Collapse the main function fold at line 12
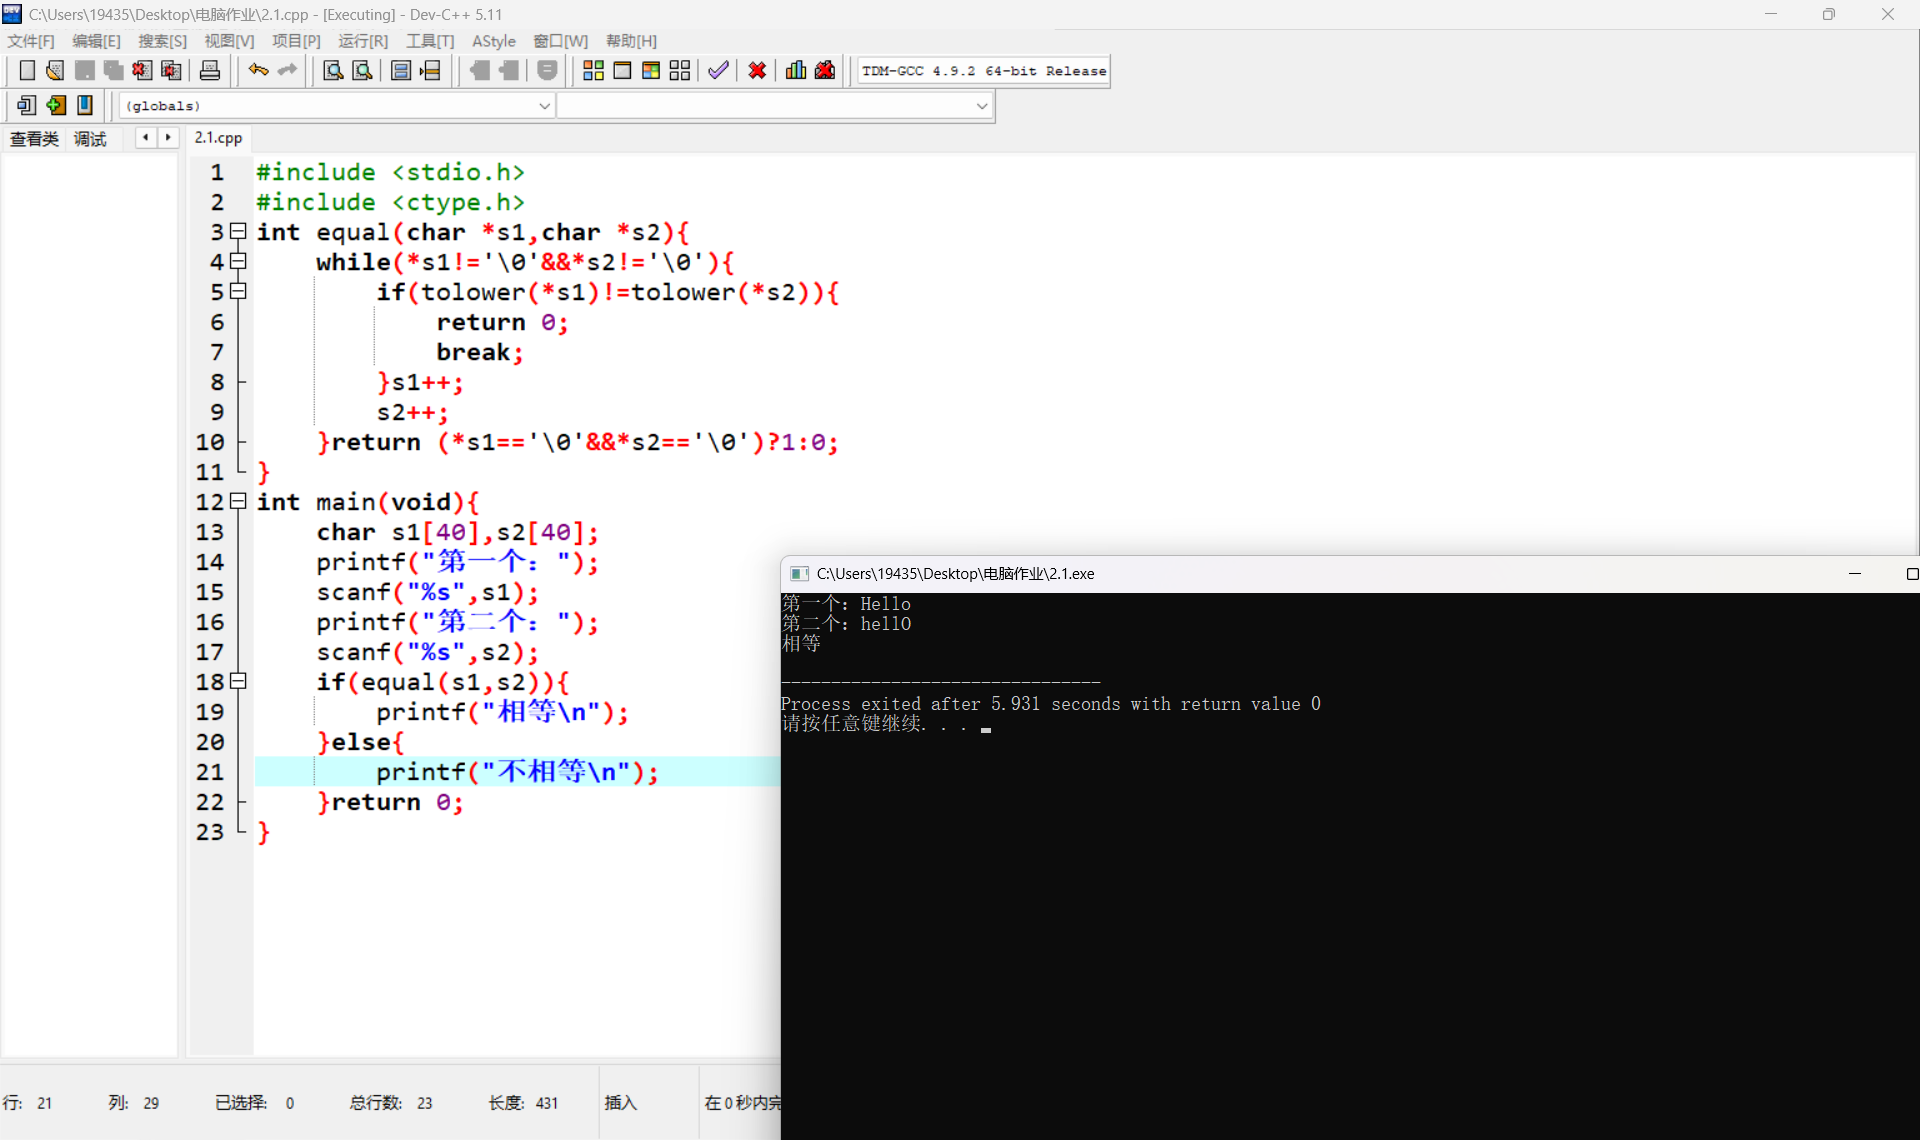The height and width of the screenshot is (1140, 1920). pyautogui.click(x=238, y=502)
